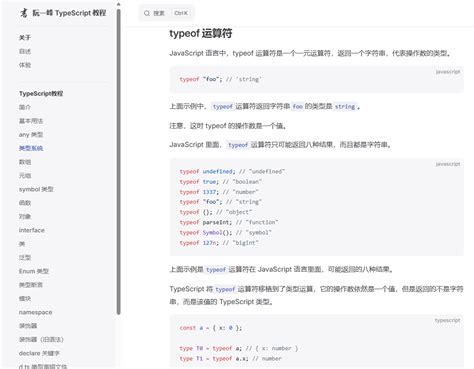474x369 pixels.
Task: Click the typeof "foo" code line in first block
Action: [x=221, y=79]
